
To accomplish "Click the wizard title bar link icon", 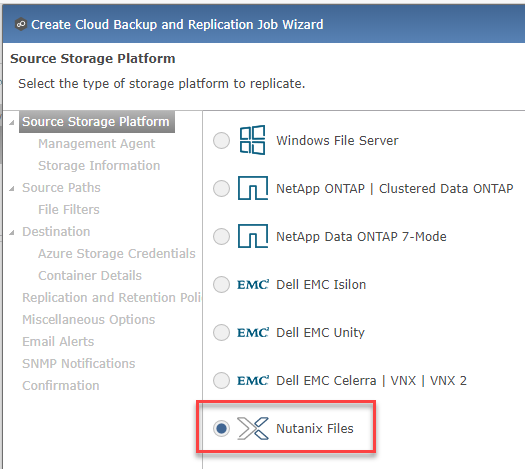I will [21, 24].
